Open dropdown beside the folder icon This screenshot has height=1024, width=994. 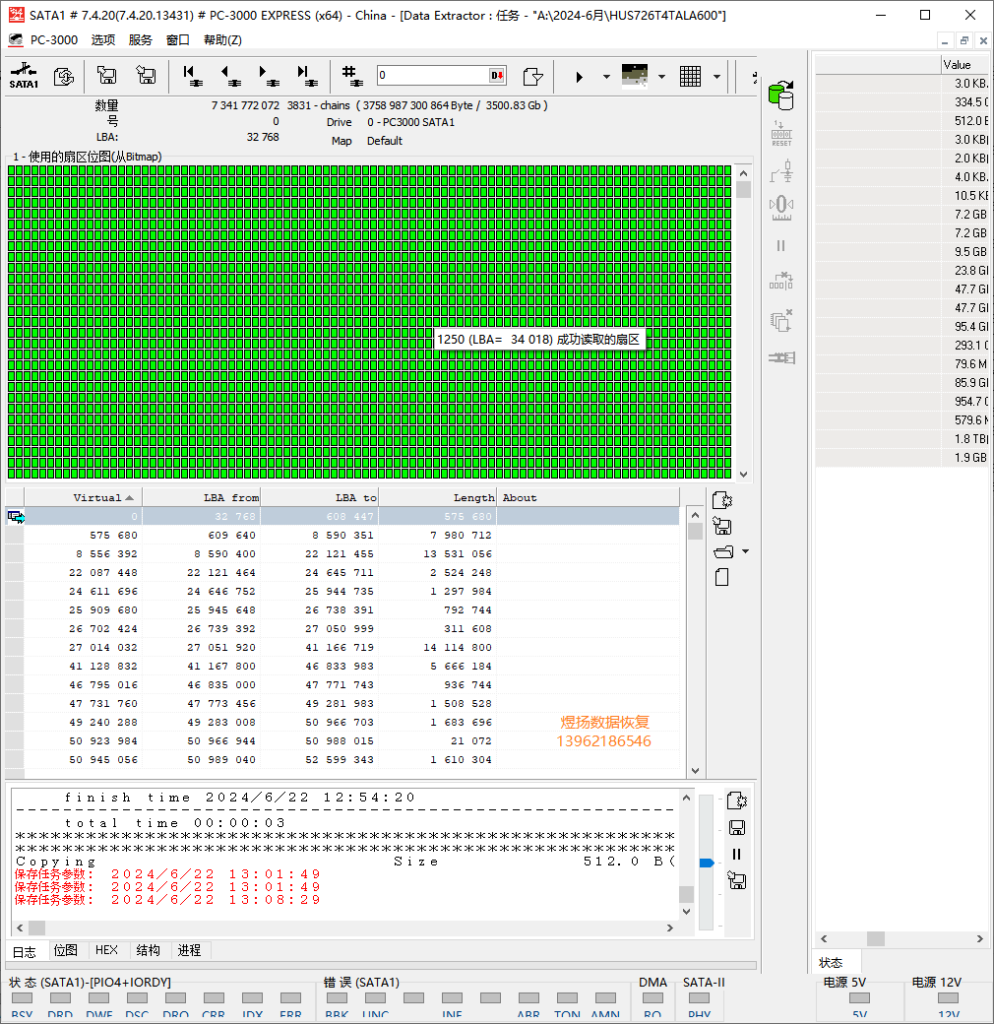(x=745, y=552)
